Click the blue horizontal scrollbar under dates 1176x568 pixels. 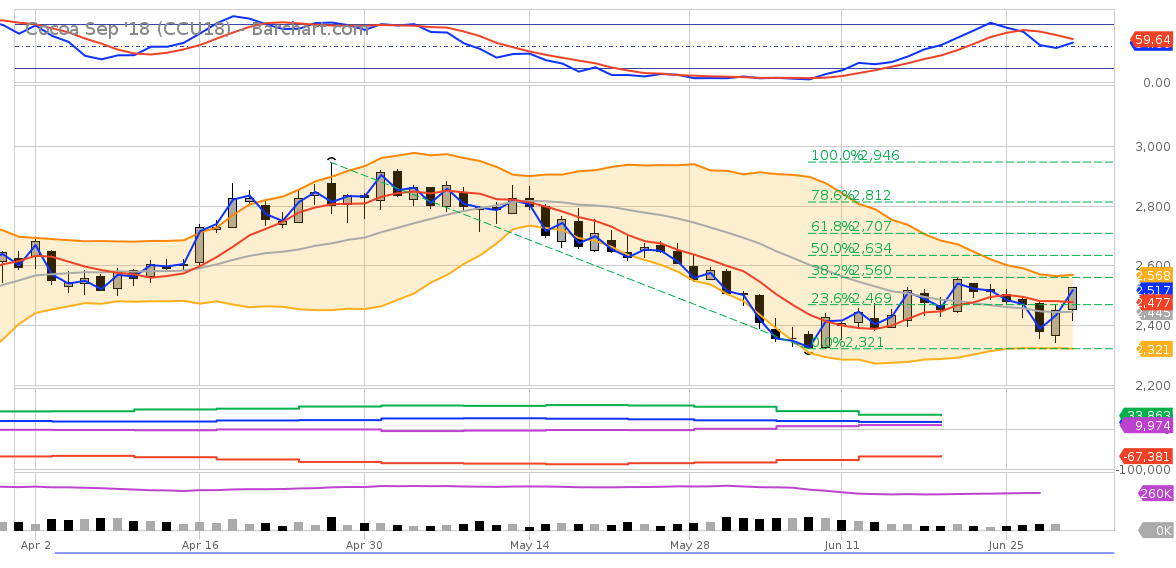click(x=584, y=554)
